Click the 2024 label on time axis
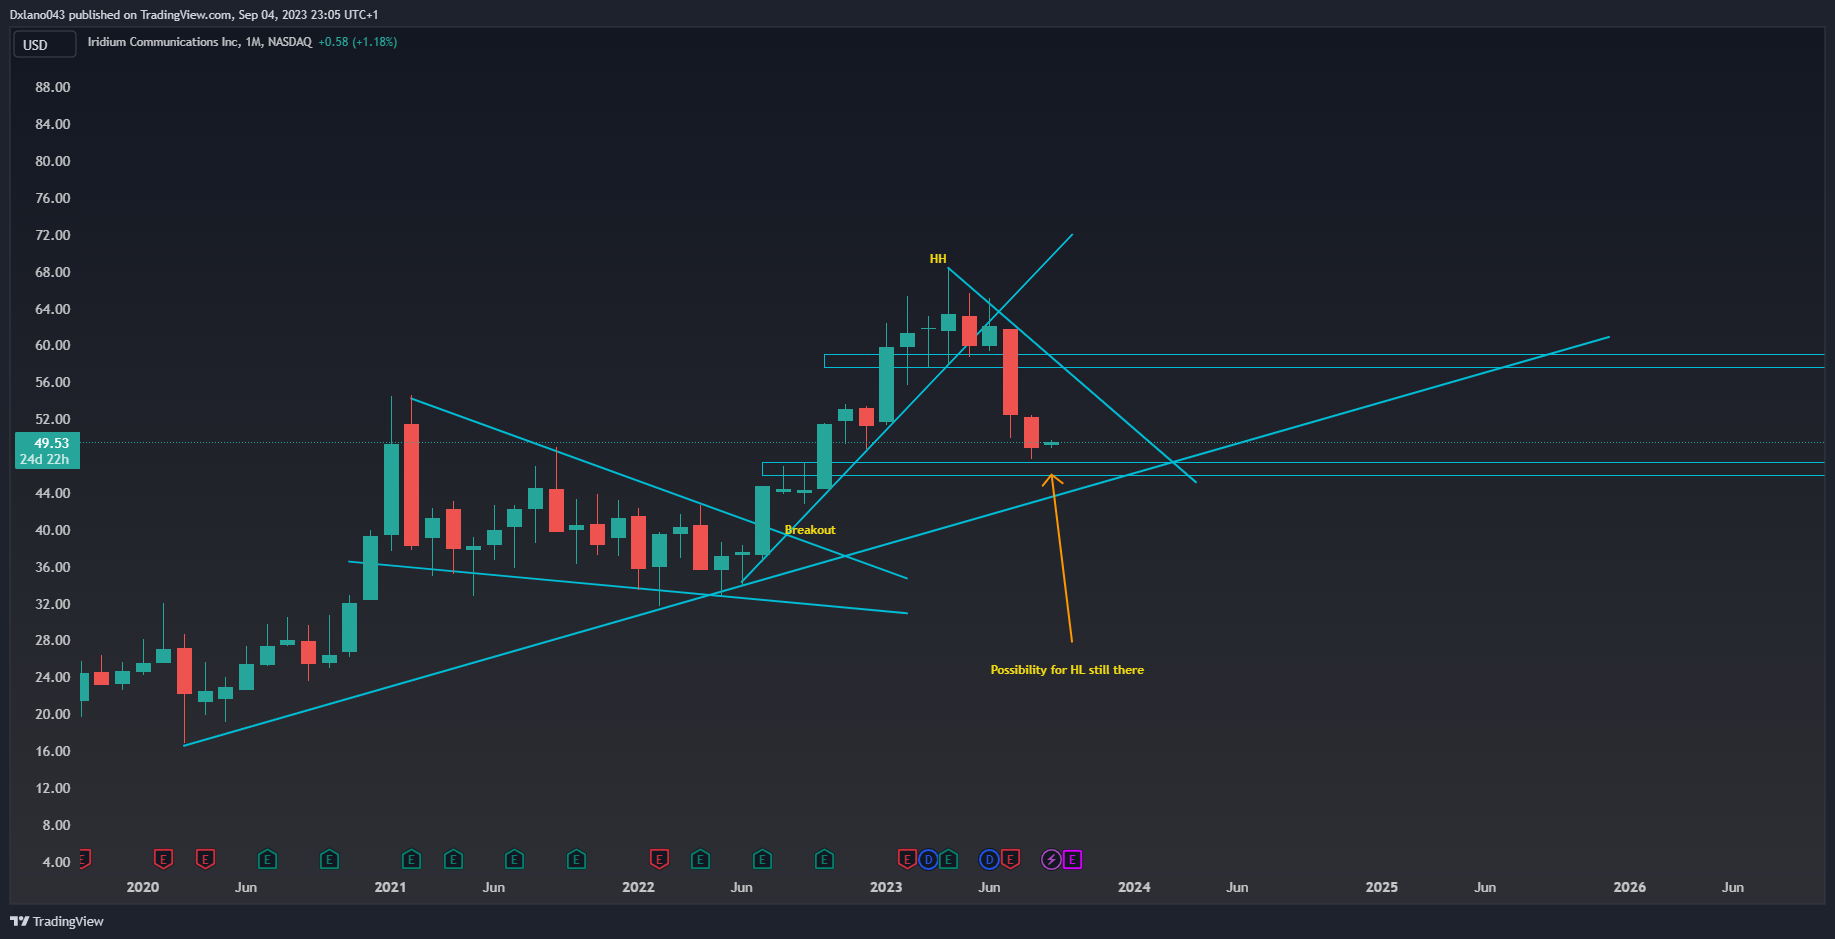Viewport: 1835px width, 939px height. 1134,887
